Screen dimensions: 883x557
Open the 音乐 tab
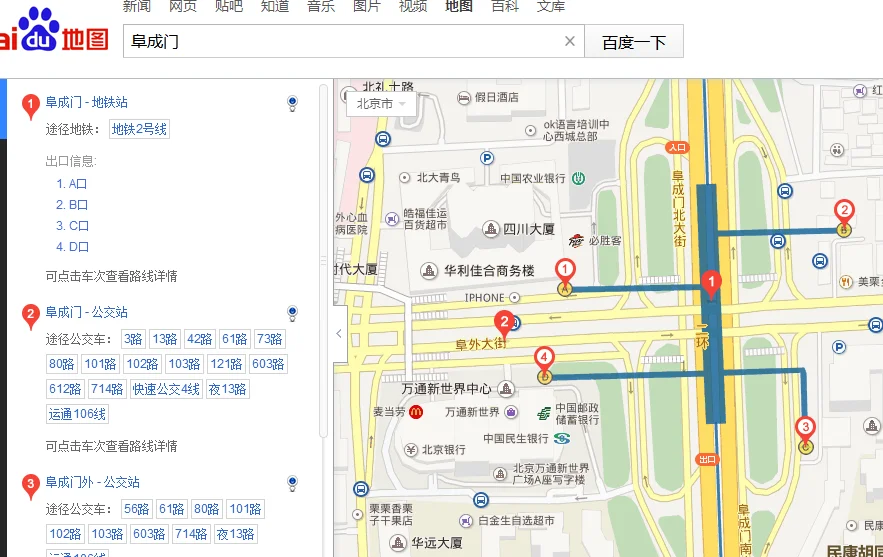click(321, 6)
